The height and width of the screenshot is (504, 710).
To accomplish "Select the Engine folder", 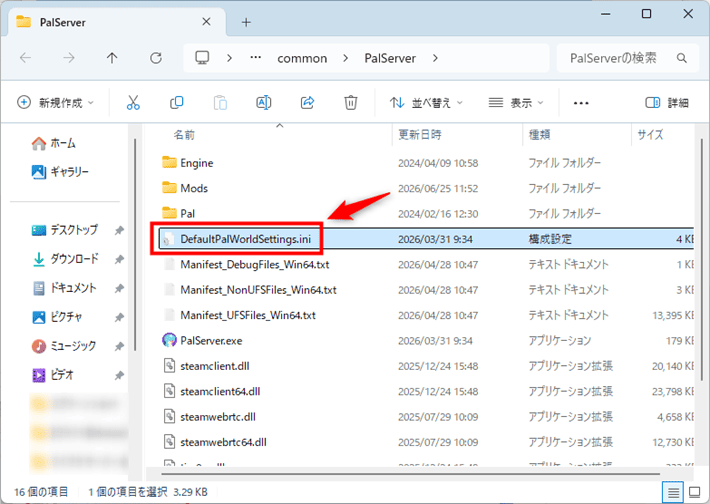I will (197, 163).
